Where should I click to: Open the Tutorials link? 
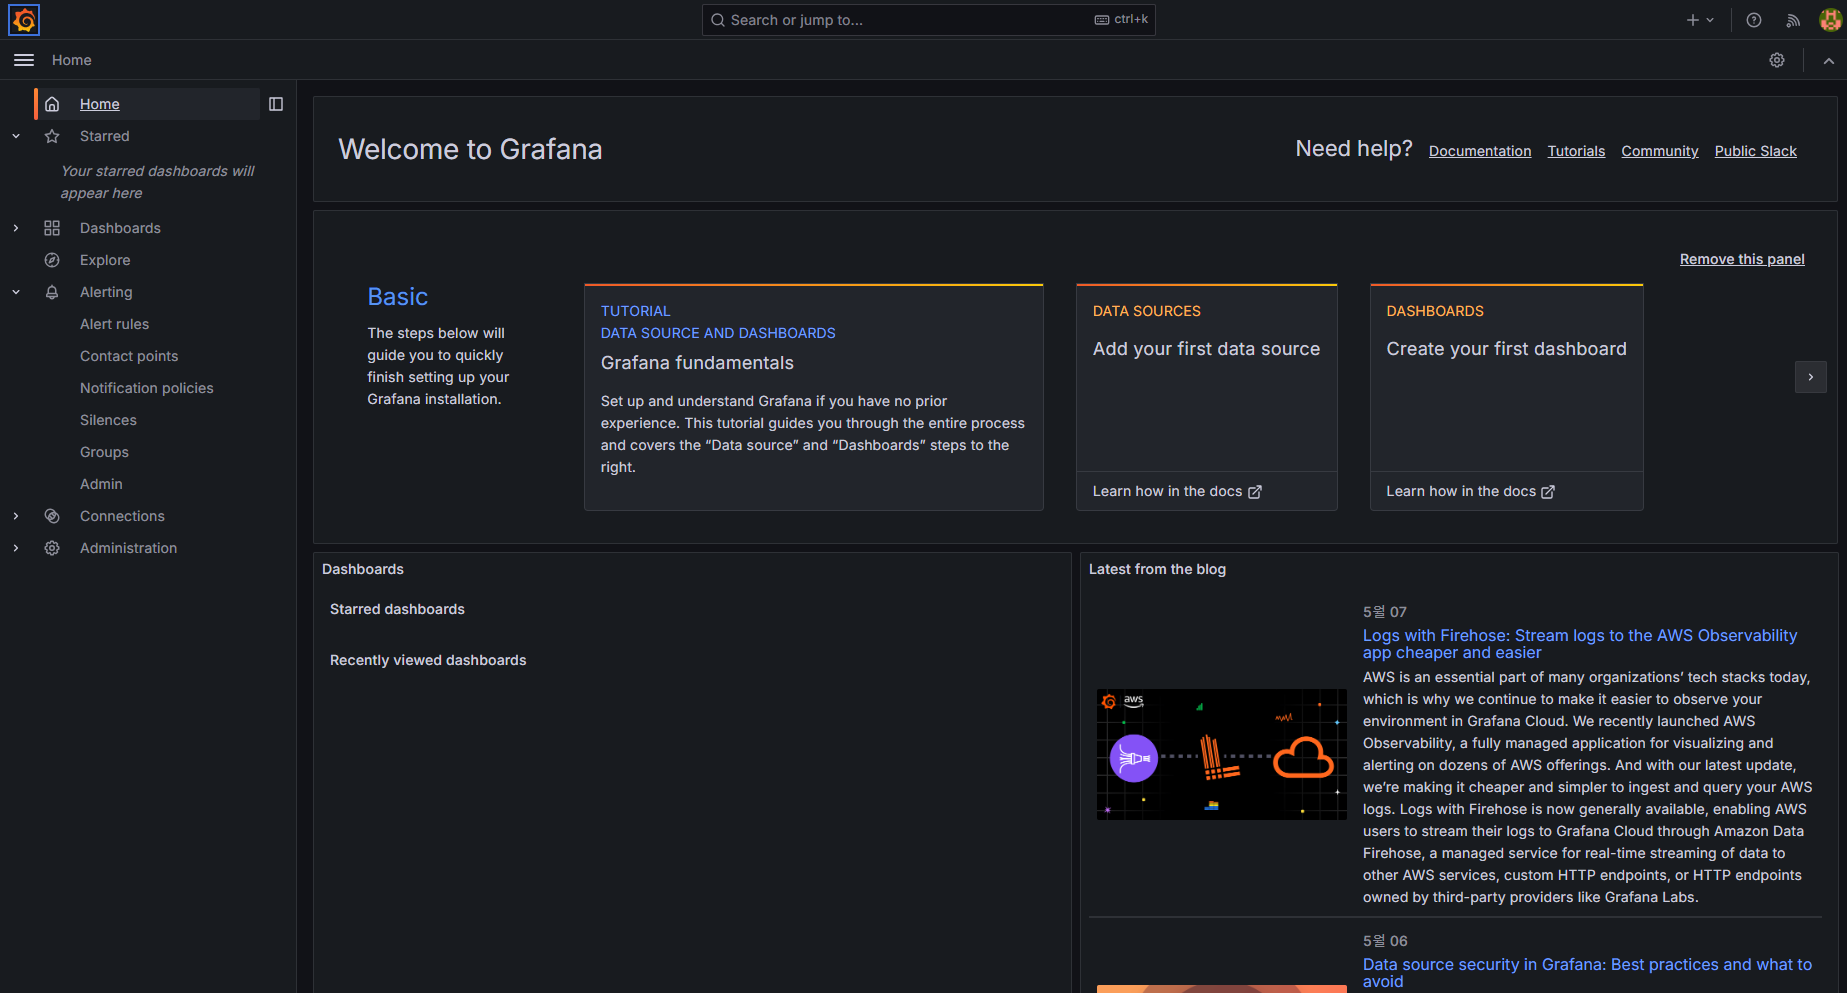(x=1576, y=151)
